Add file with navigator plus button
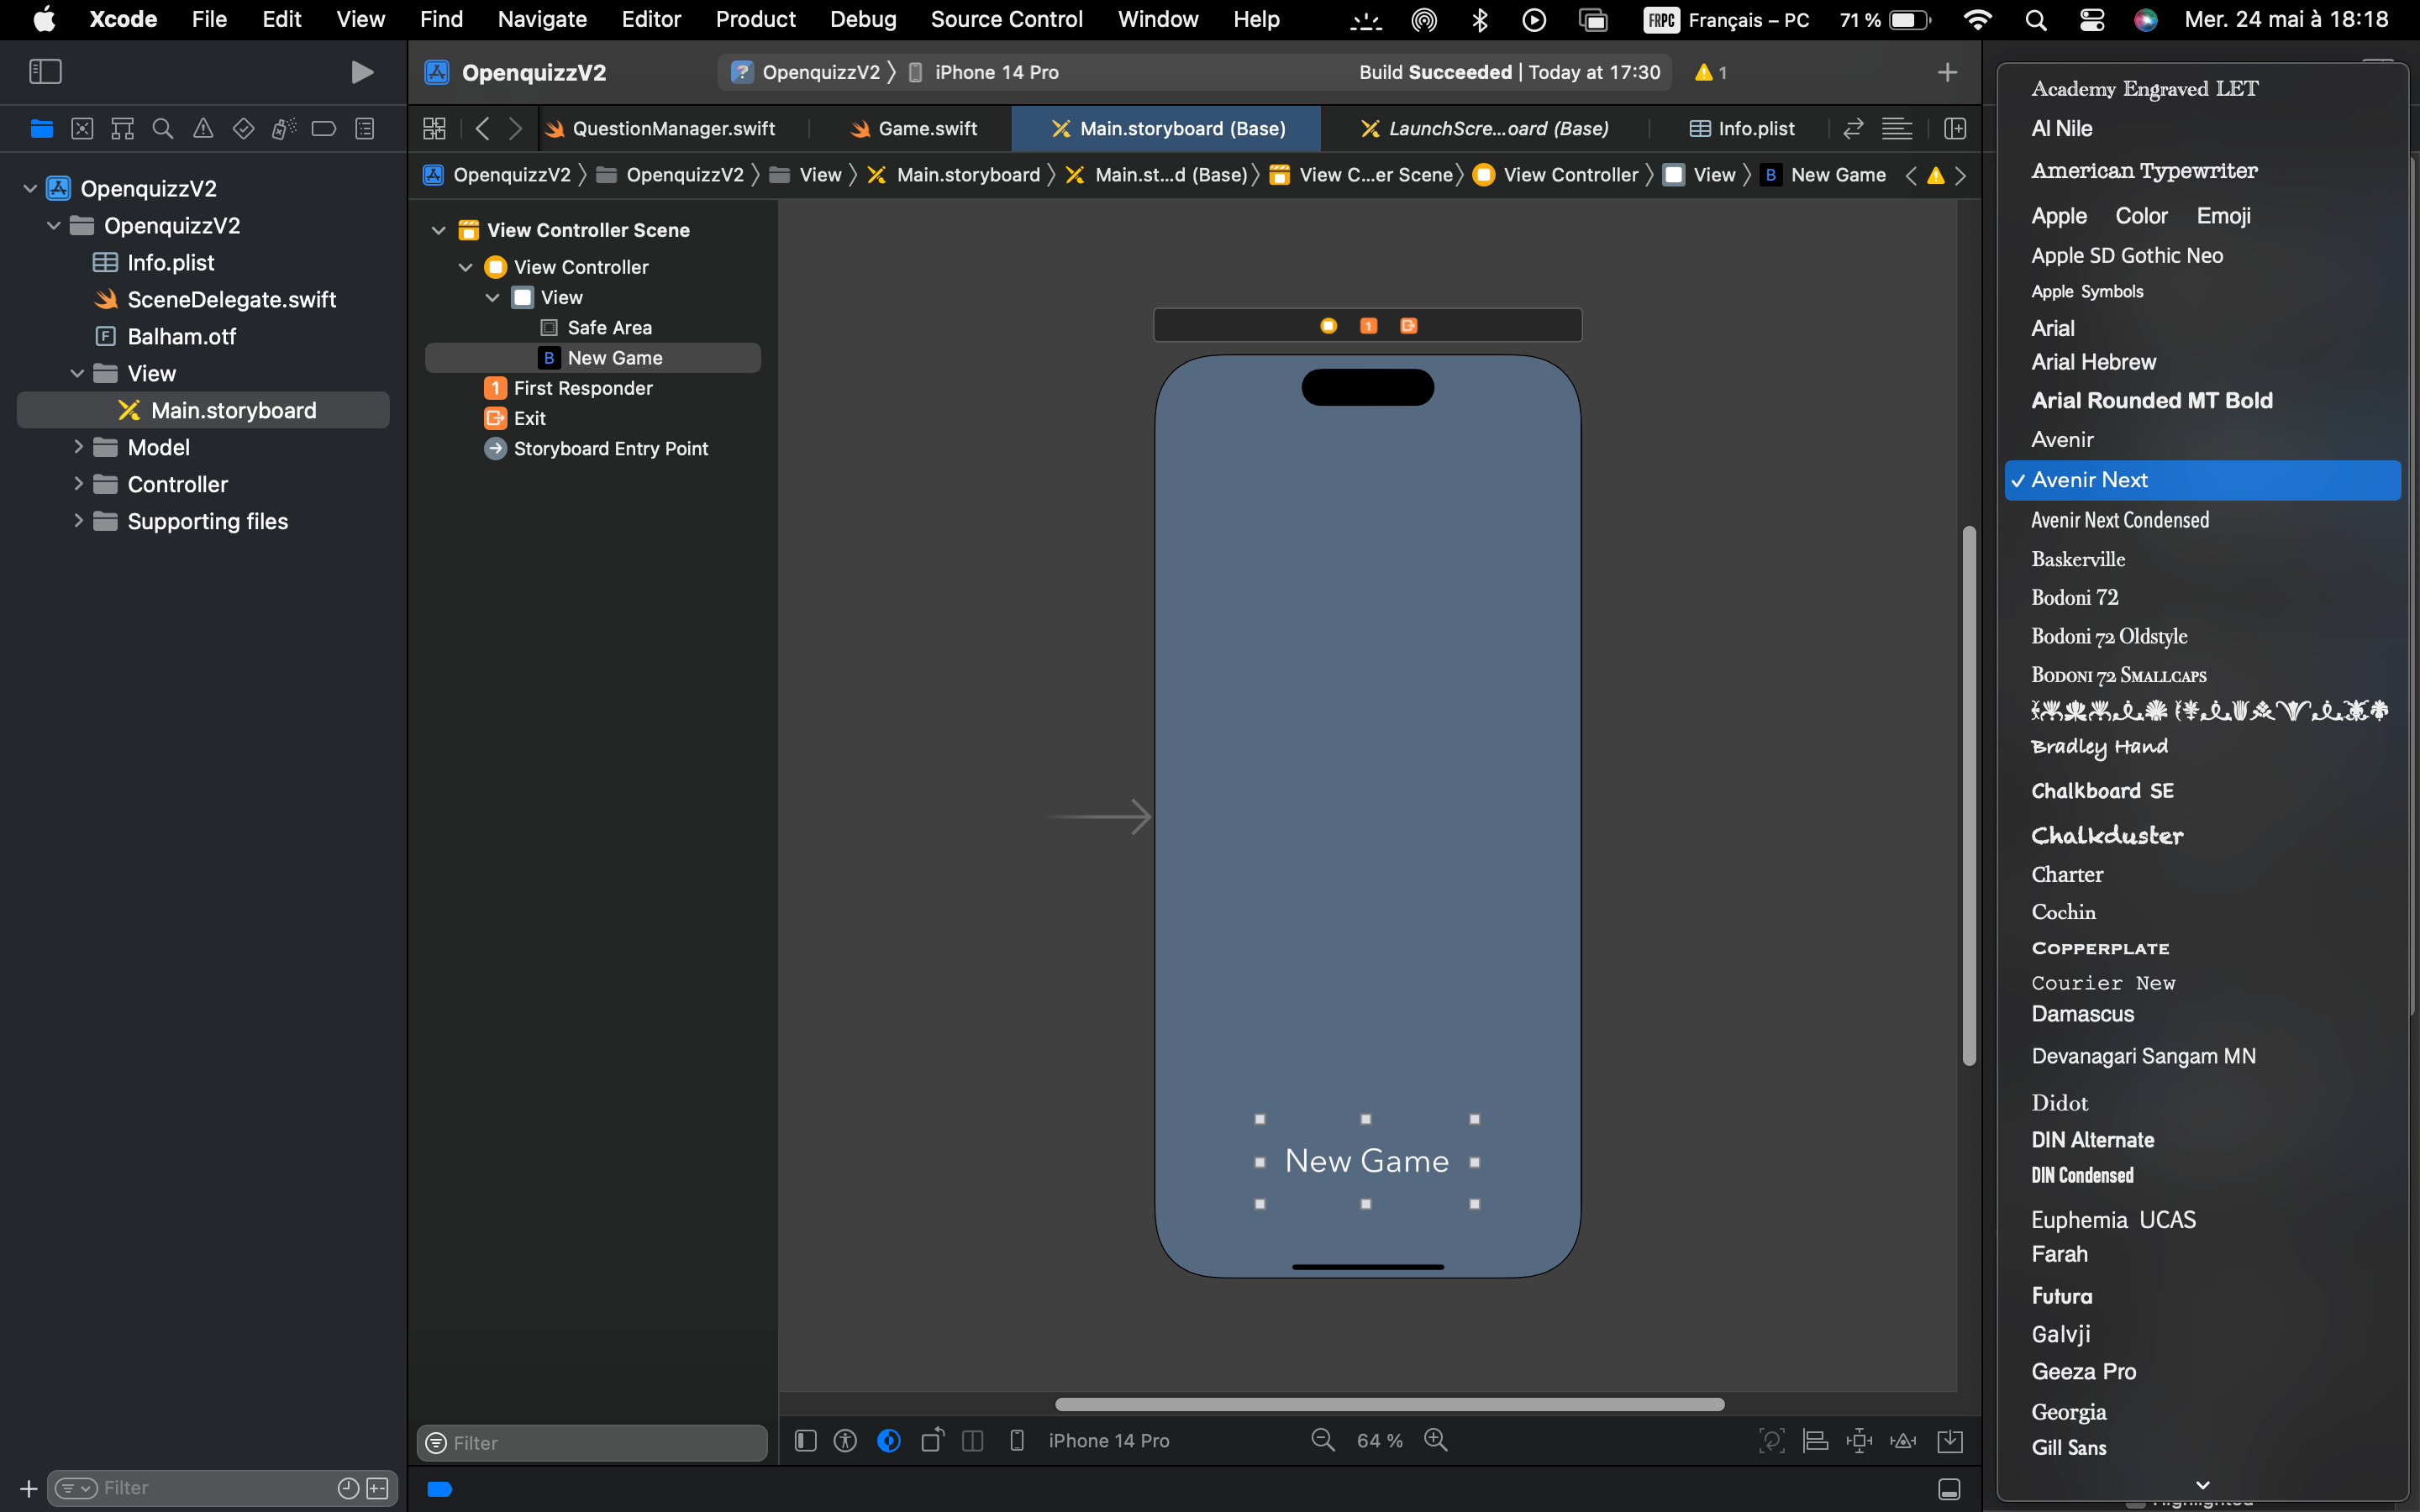This screenshot has width=2420, height=1512. 29,1488
